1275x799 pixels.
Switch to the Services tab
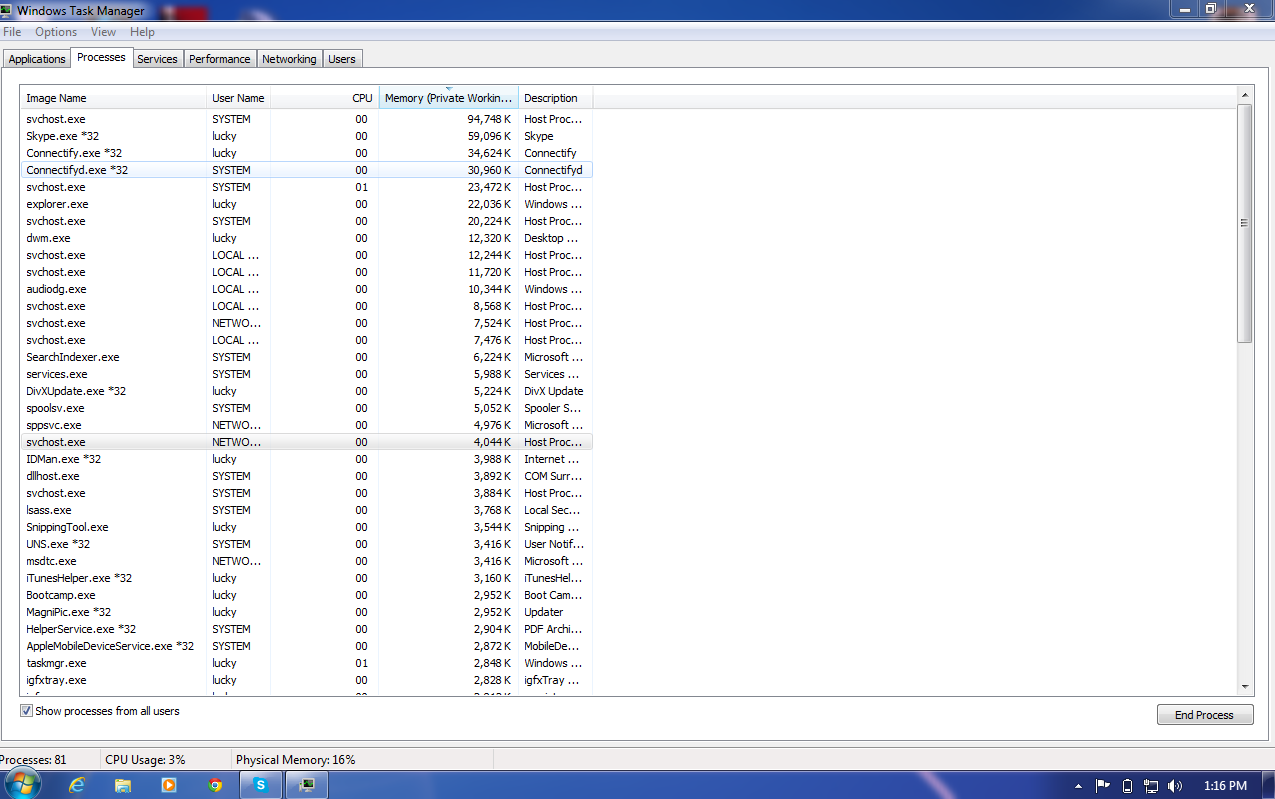157,59
